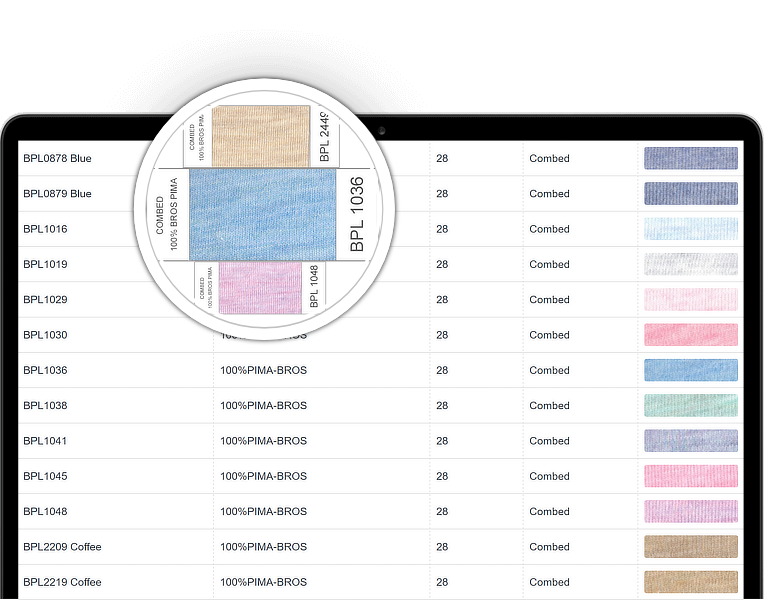Click the magnified beige BPL 2449 fabric sample
This screenshot has width=764, height=600.
(x=262, y=135)
